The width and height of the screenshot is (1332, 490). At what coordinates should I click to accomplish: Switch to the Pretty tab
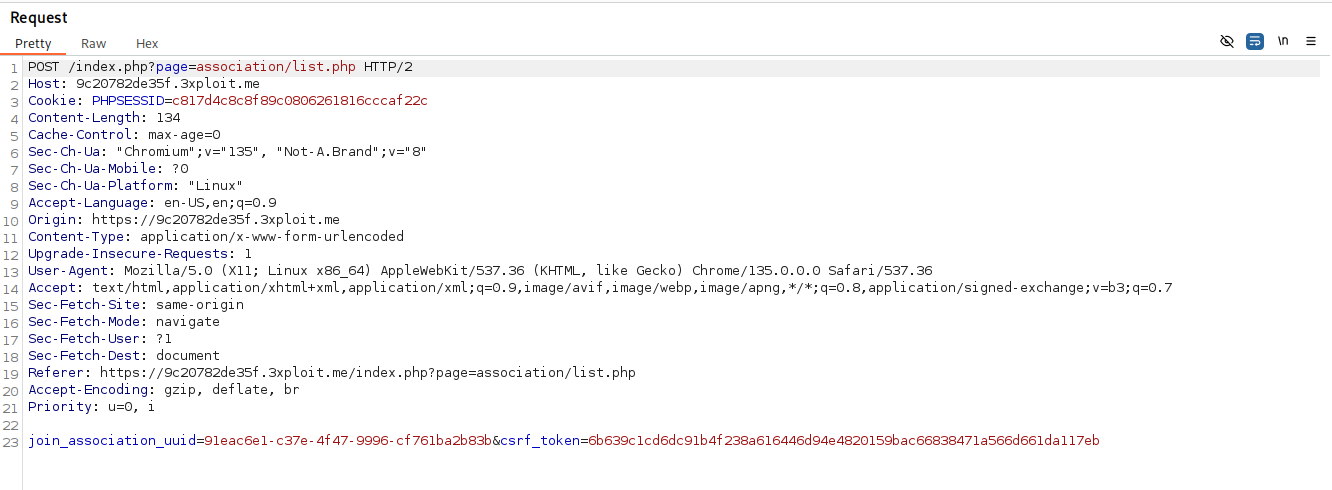[x=33, y=44]
